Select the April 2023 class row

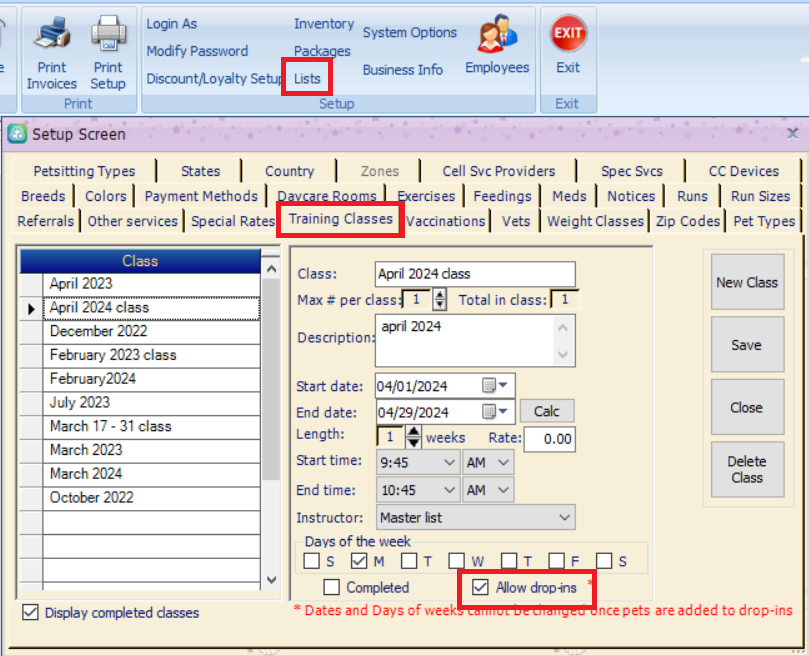(152, 284)
